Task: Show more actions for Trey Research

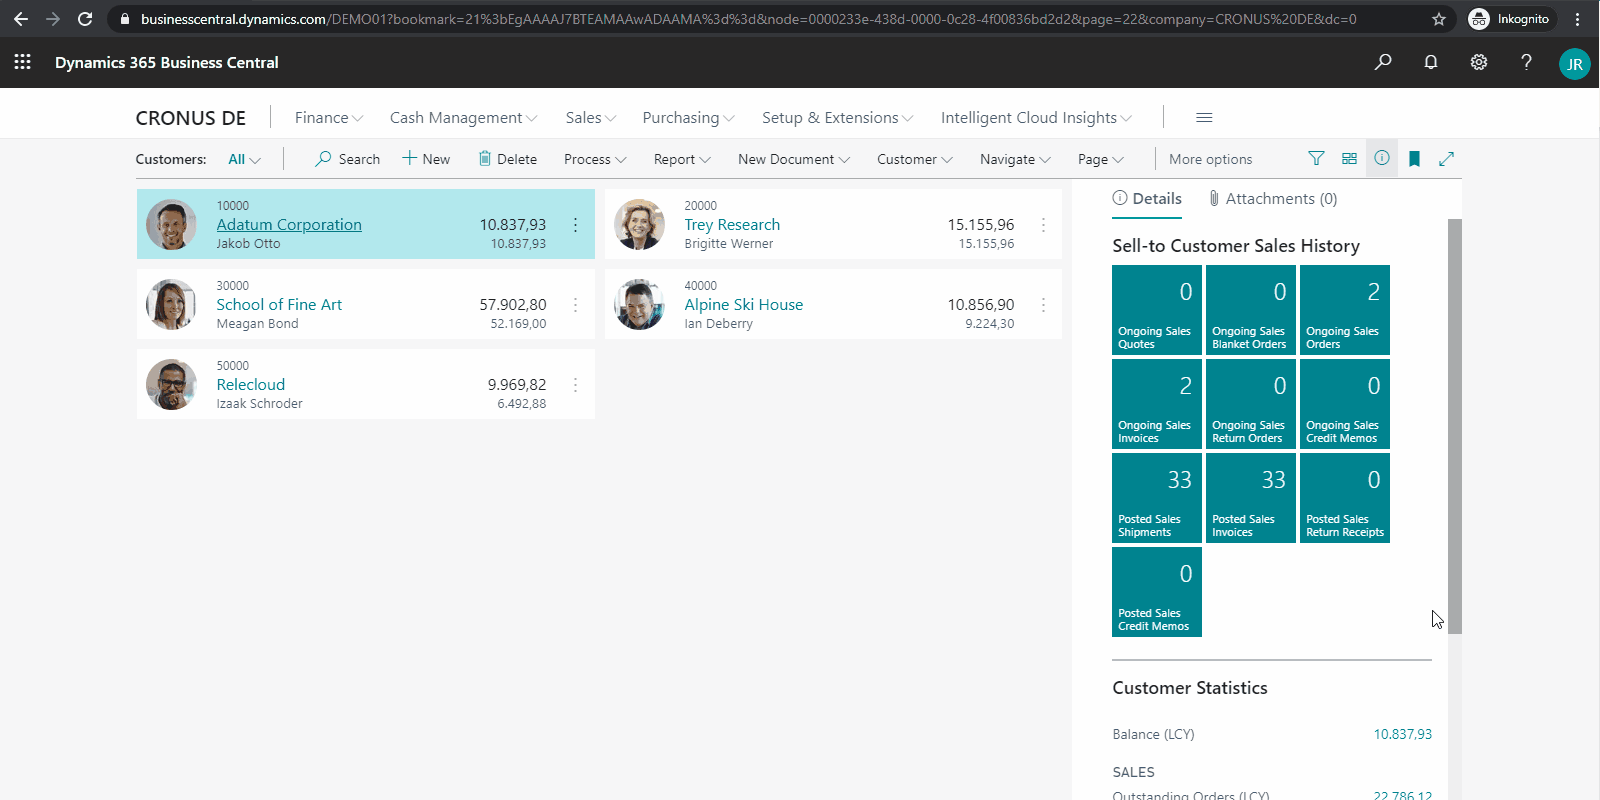Action: tap(1043, 225)
